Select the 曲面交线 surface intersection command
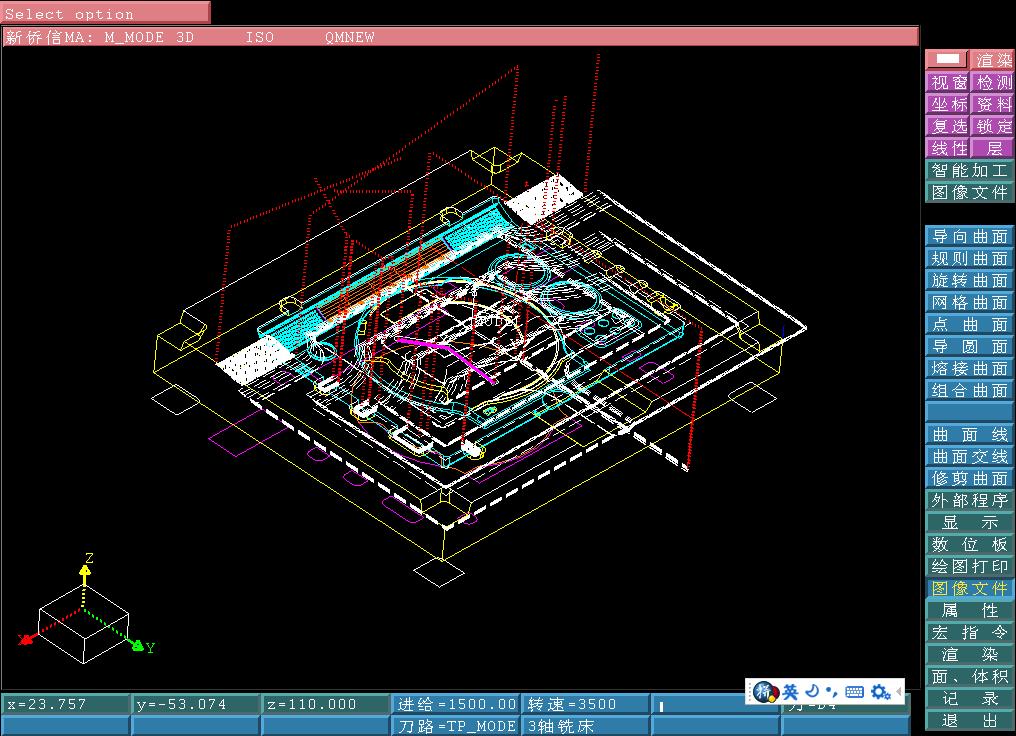Screen dimensions: 1016x736 pos(969,457)
